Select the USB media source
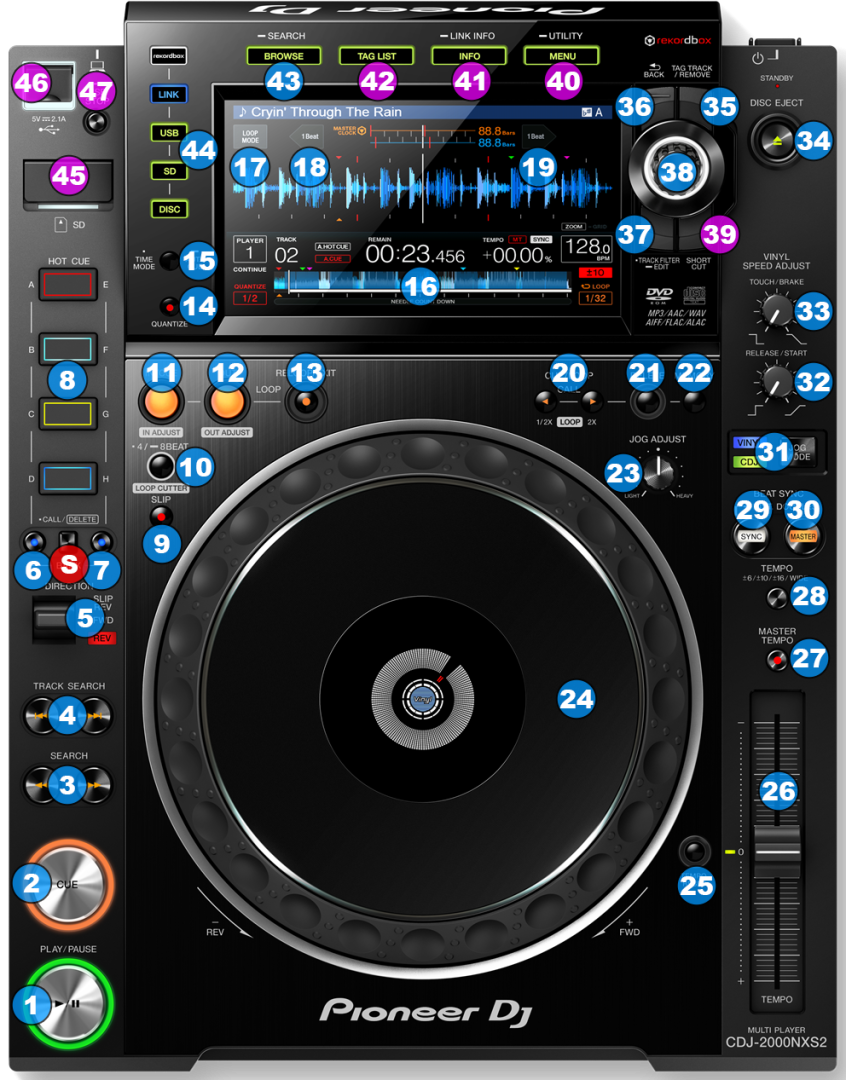Viewport: 846px width, 1080px height. click(168, 132)
